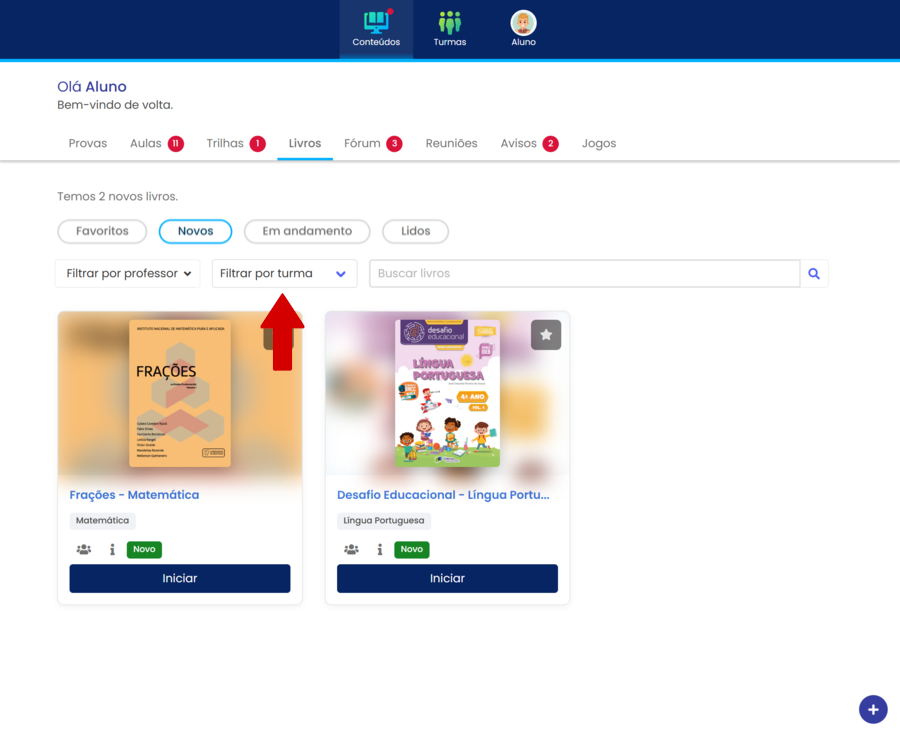This screenshot has width=900, height=736.
Task: Open the Turmas section icon
Action: click(x=450, y=28)
